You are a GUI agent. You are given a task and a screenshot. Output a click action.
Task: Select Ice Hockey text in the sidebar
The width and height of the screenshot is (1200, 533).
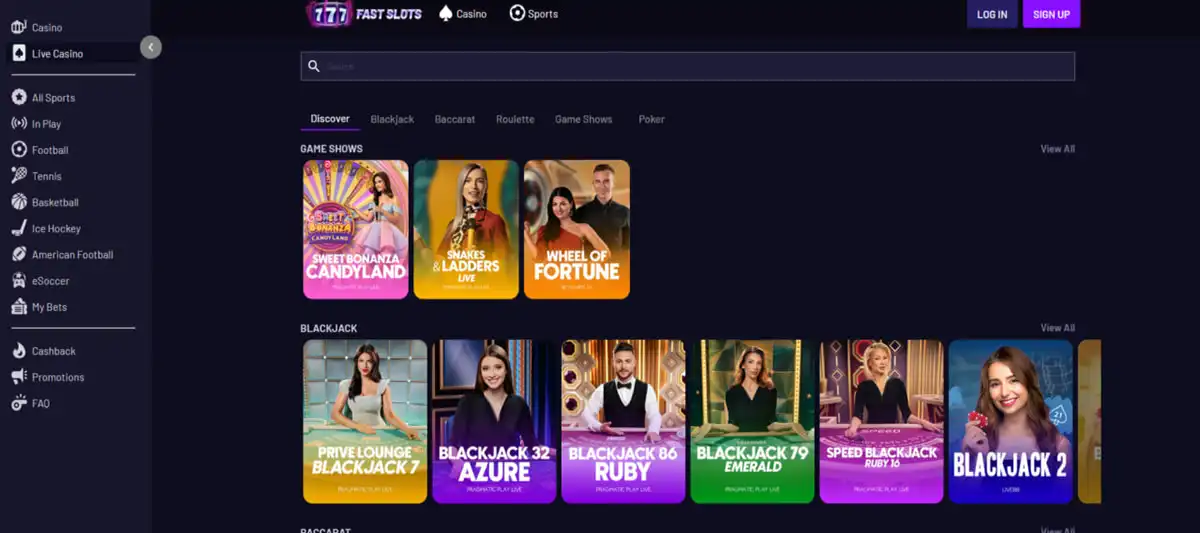coord(56,229)
